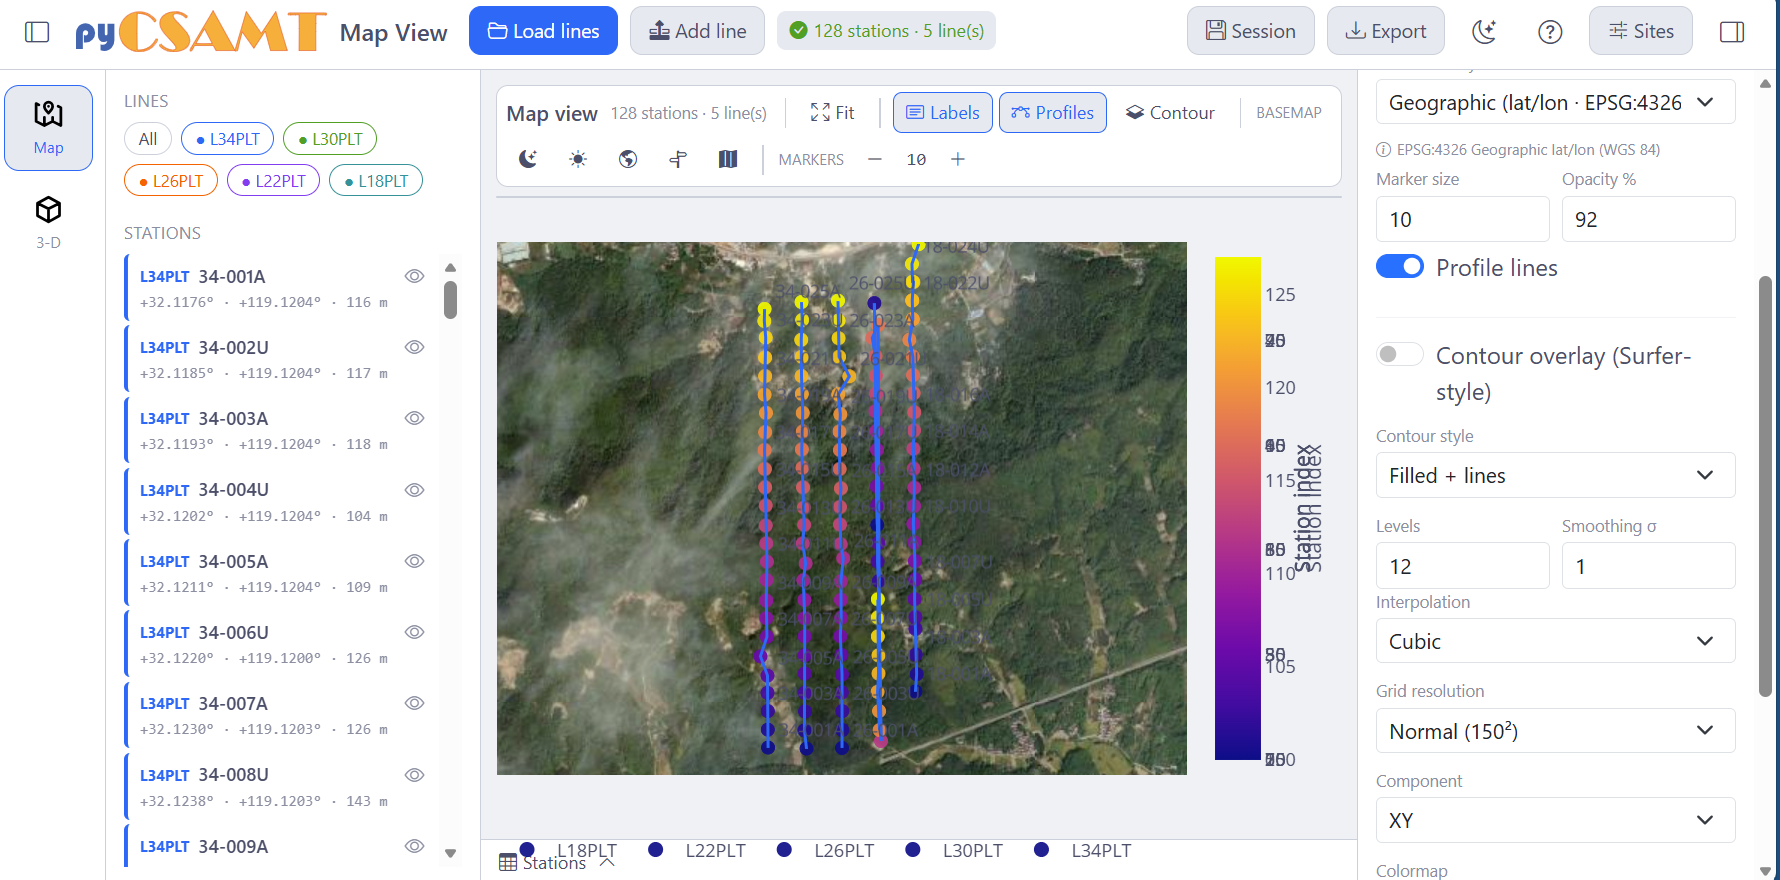This screenshot has width=1780, height=880.
Task: Toggle visibility of station 34-002U
Action: pyautogui.click(x=414, y=347)
